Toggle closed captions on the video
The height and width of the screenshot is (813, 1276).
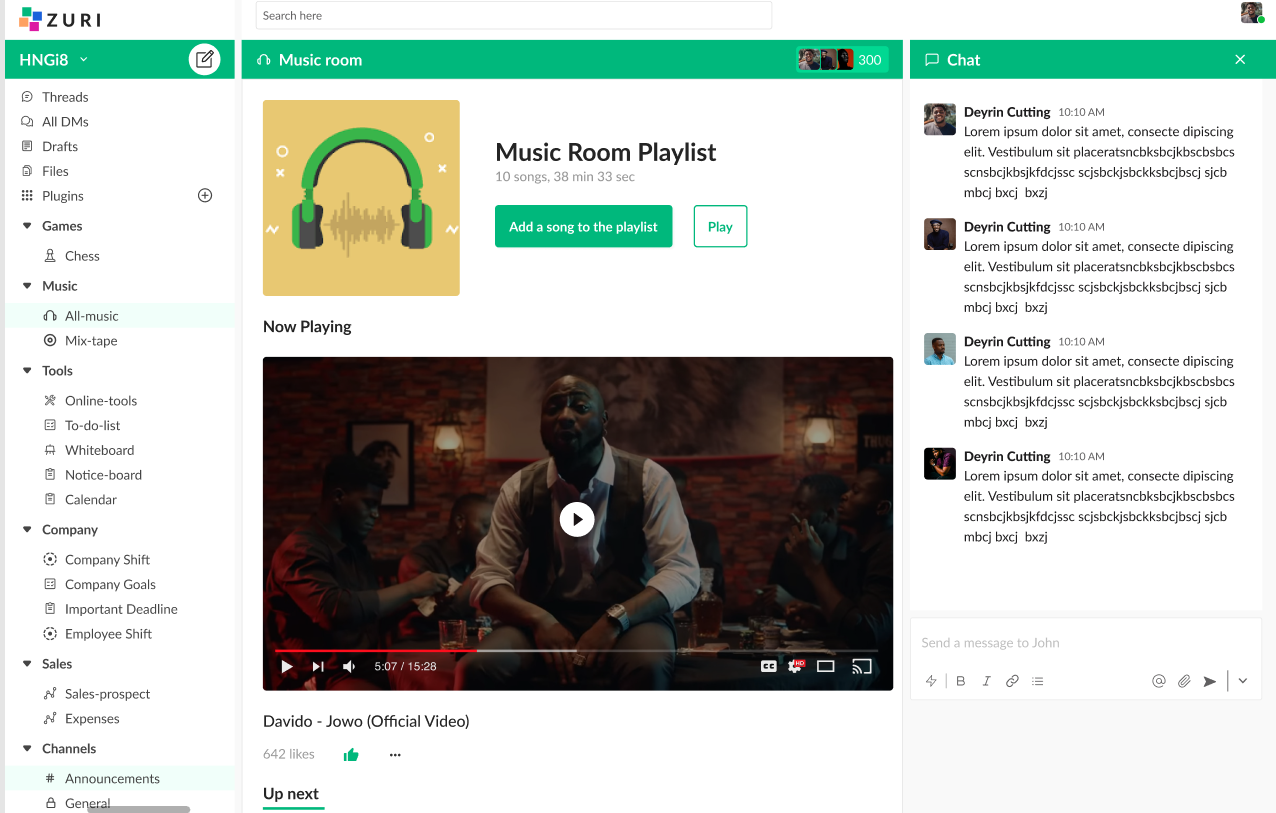[x=768, y=666]
